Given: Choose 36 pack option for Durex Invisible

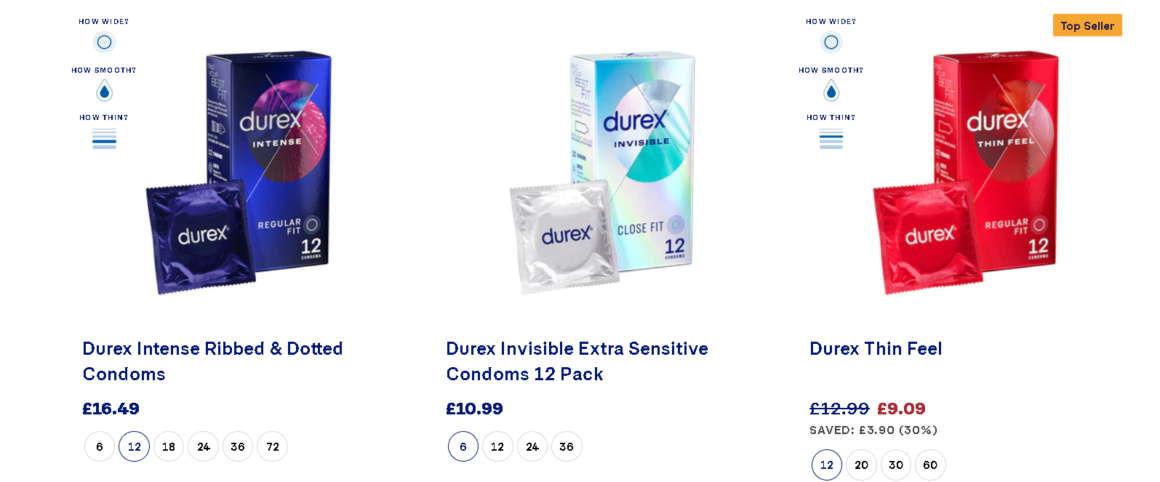Looking at the screenshot, I should pos(567,447).
